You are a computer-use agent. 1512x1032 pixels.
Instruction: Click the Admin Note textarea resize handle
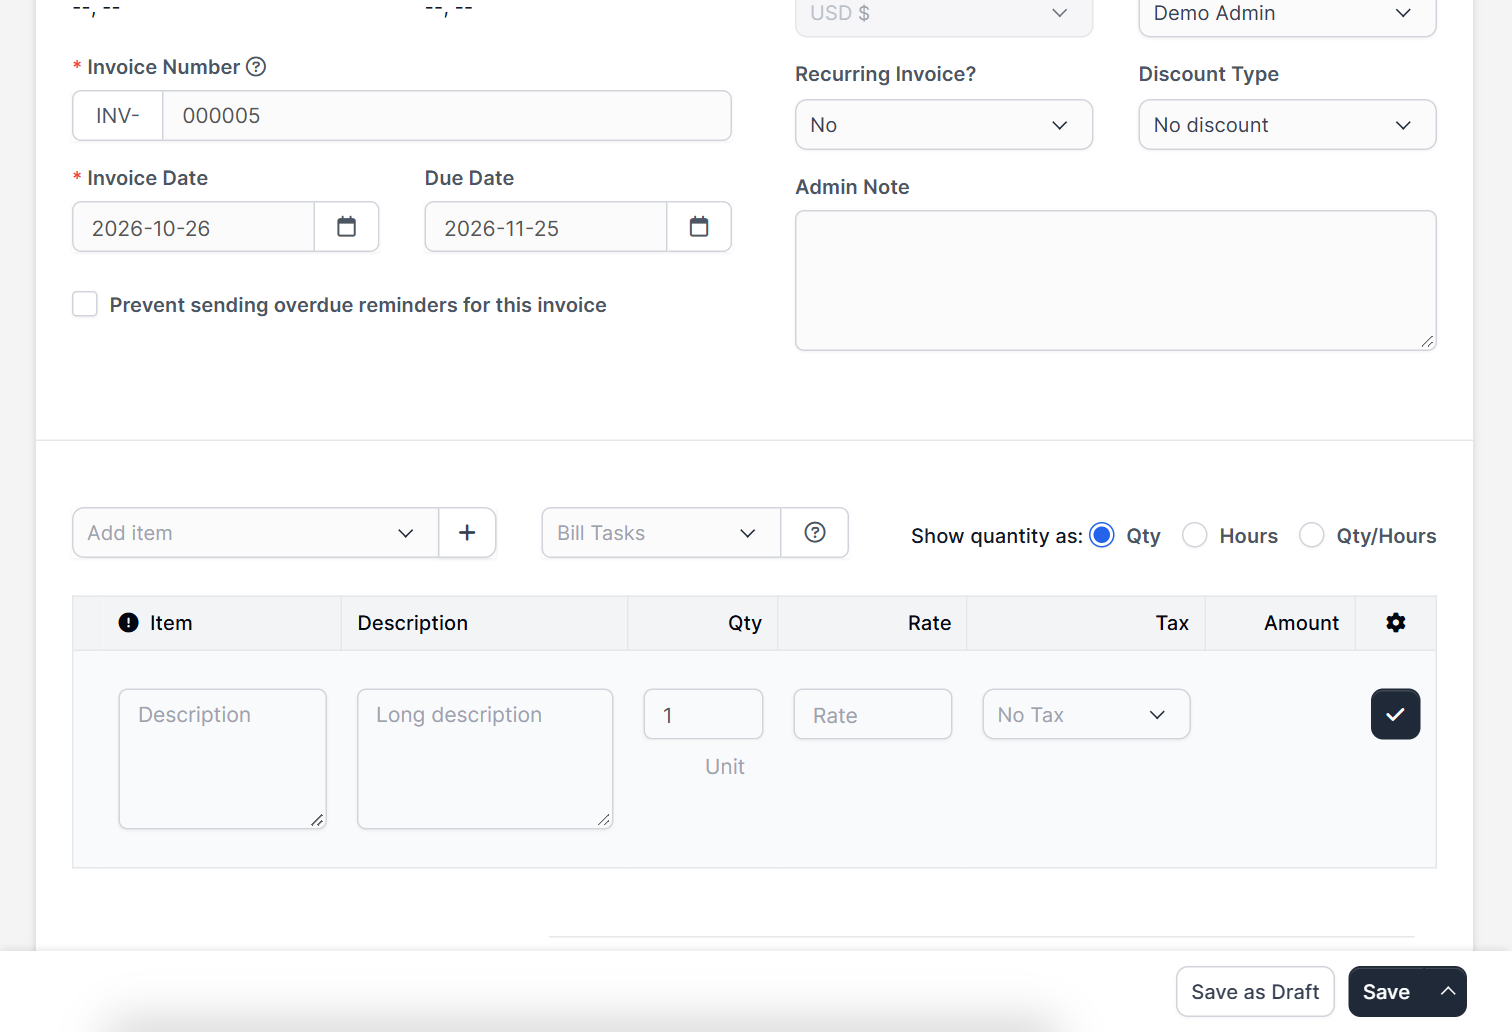[1427, 342]
